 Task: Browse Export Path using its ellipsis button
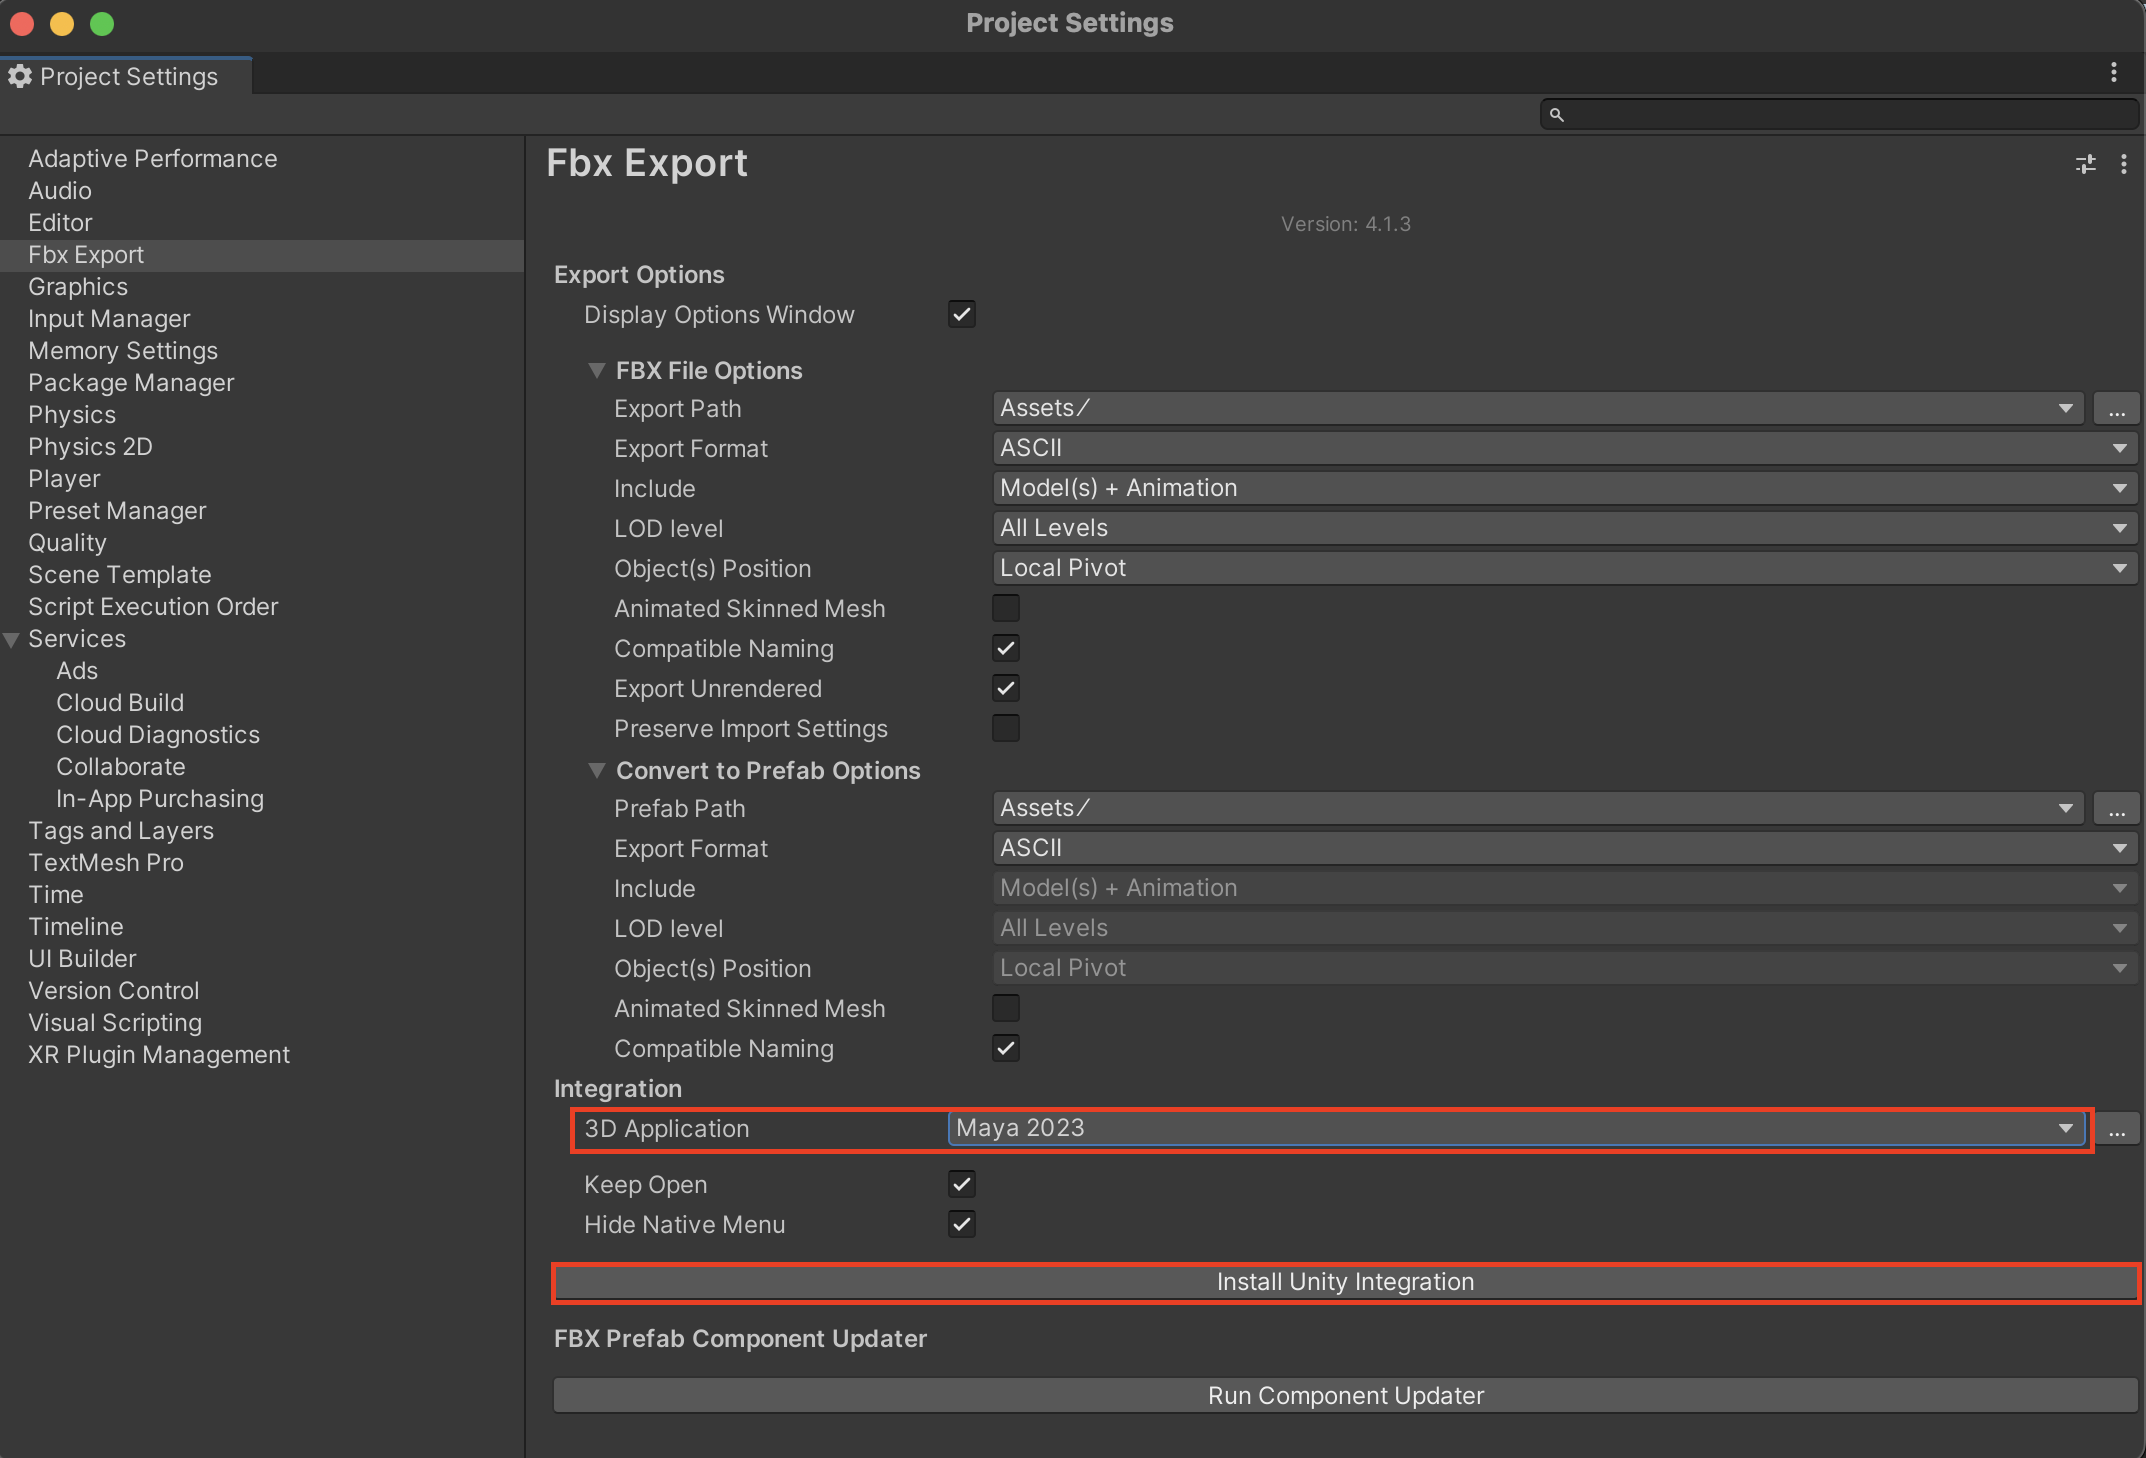2116,408
